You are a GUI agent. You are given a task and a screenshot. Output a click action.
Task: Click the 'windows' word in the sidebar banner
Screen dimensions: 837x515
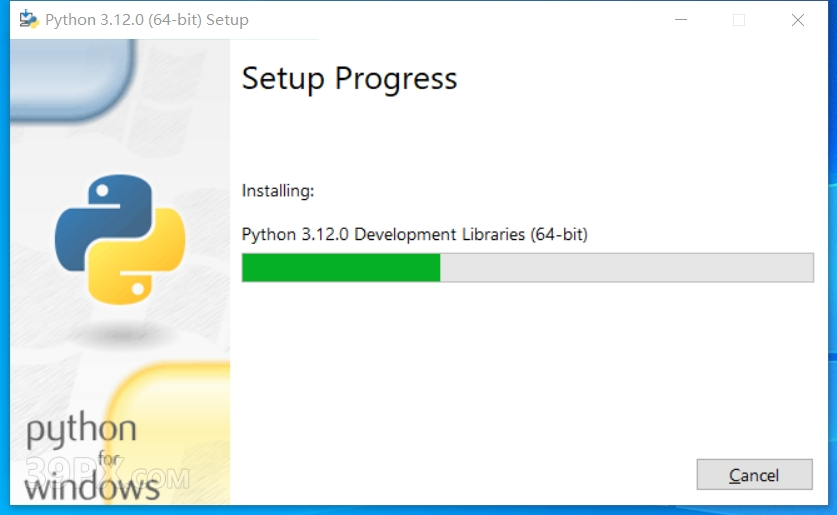click(x=92, y=487)
